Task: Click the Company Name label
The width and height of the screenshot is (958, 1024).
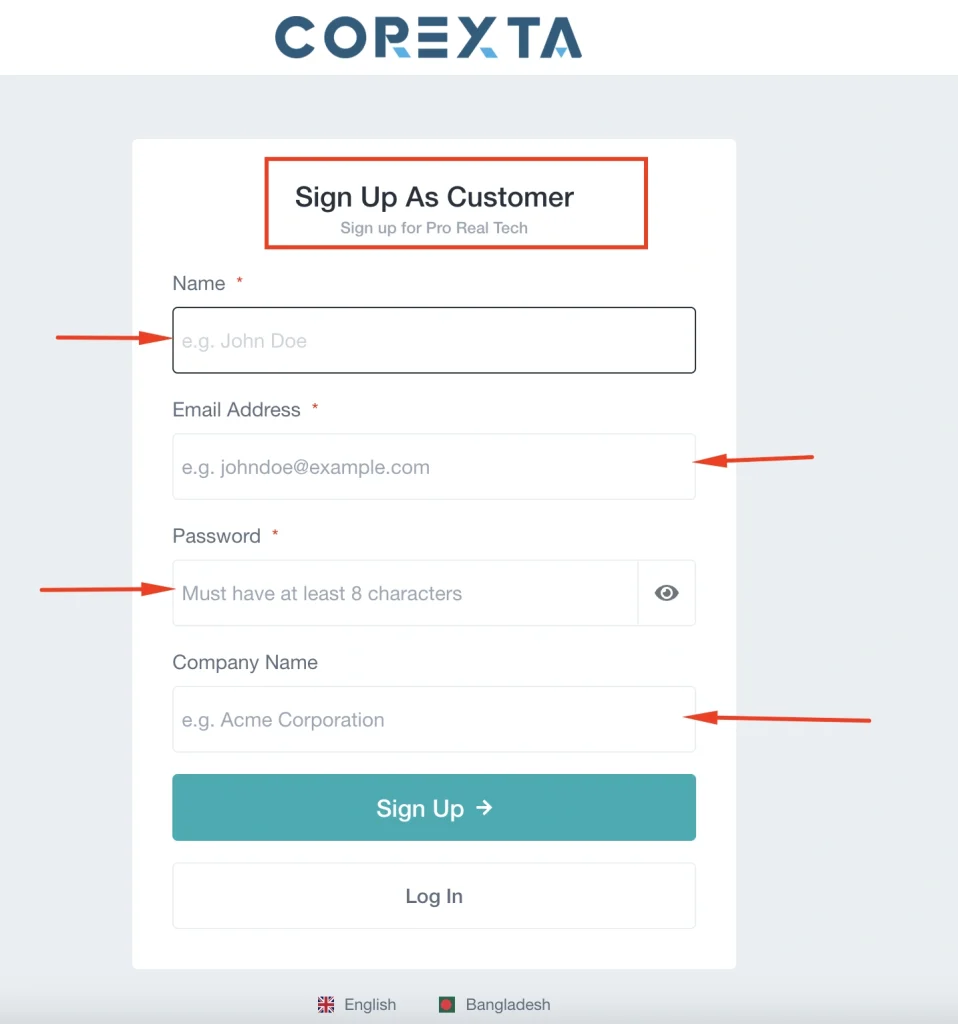Action: pos(245,663)
